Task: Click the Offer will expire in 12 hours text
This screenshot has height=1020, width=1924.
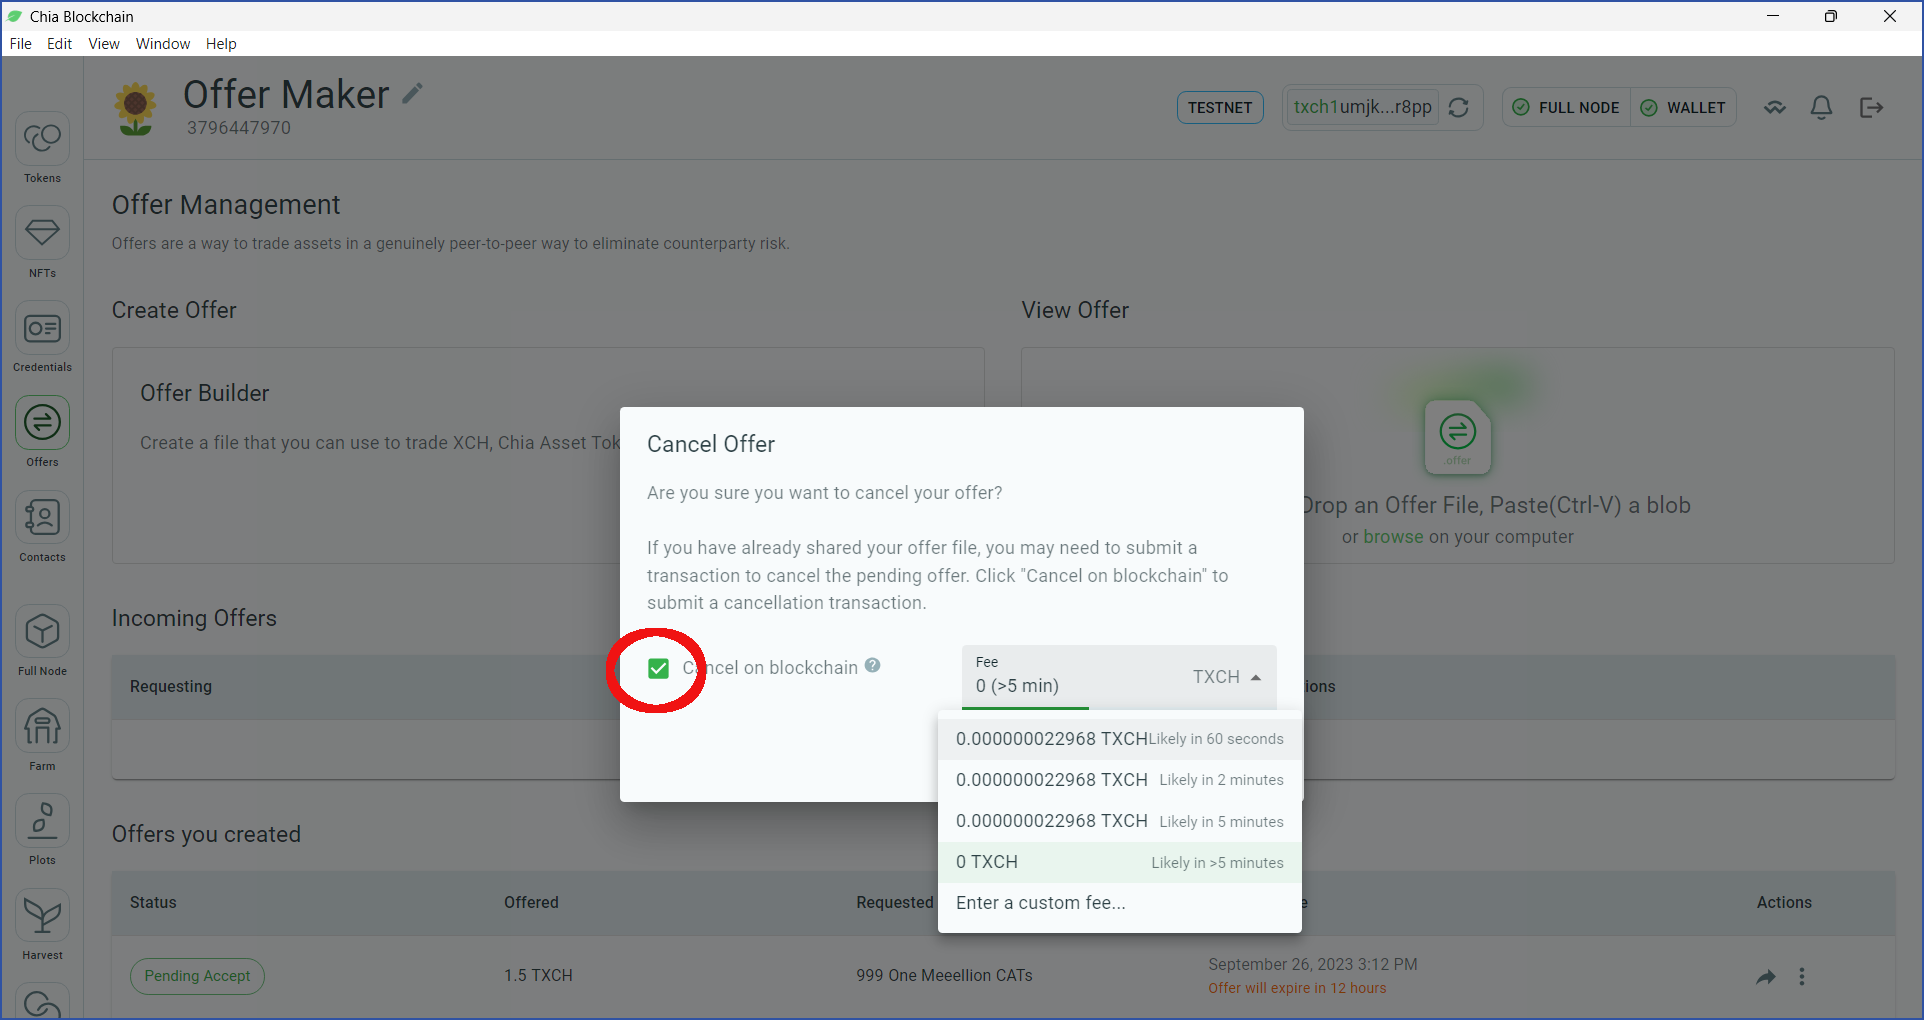Action: [x=1297, y=989]
